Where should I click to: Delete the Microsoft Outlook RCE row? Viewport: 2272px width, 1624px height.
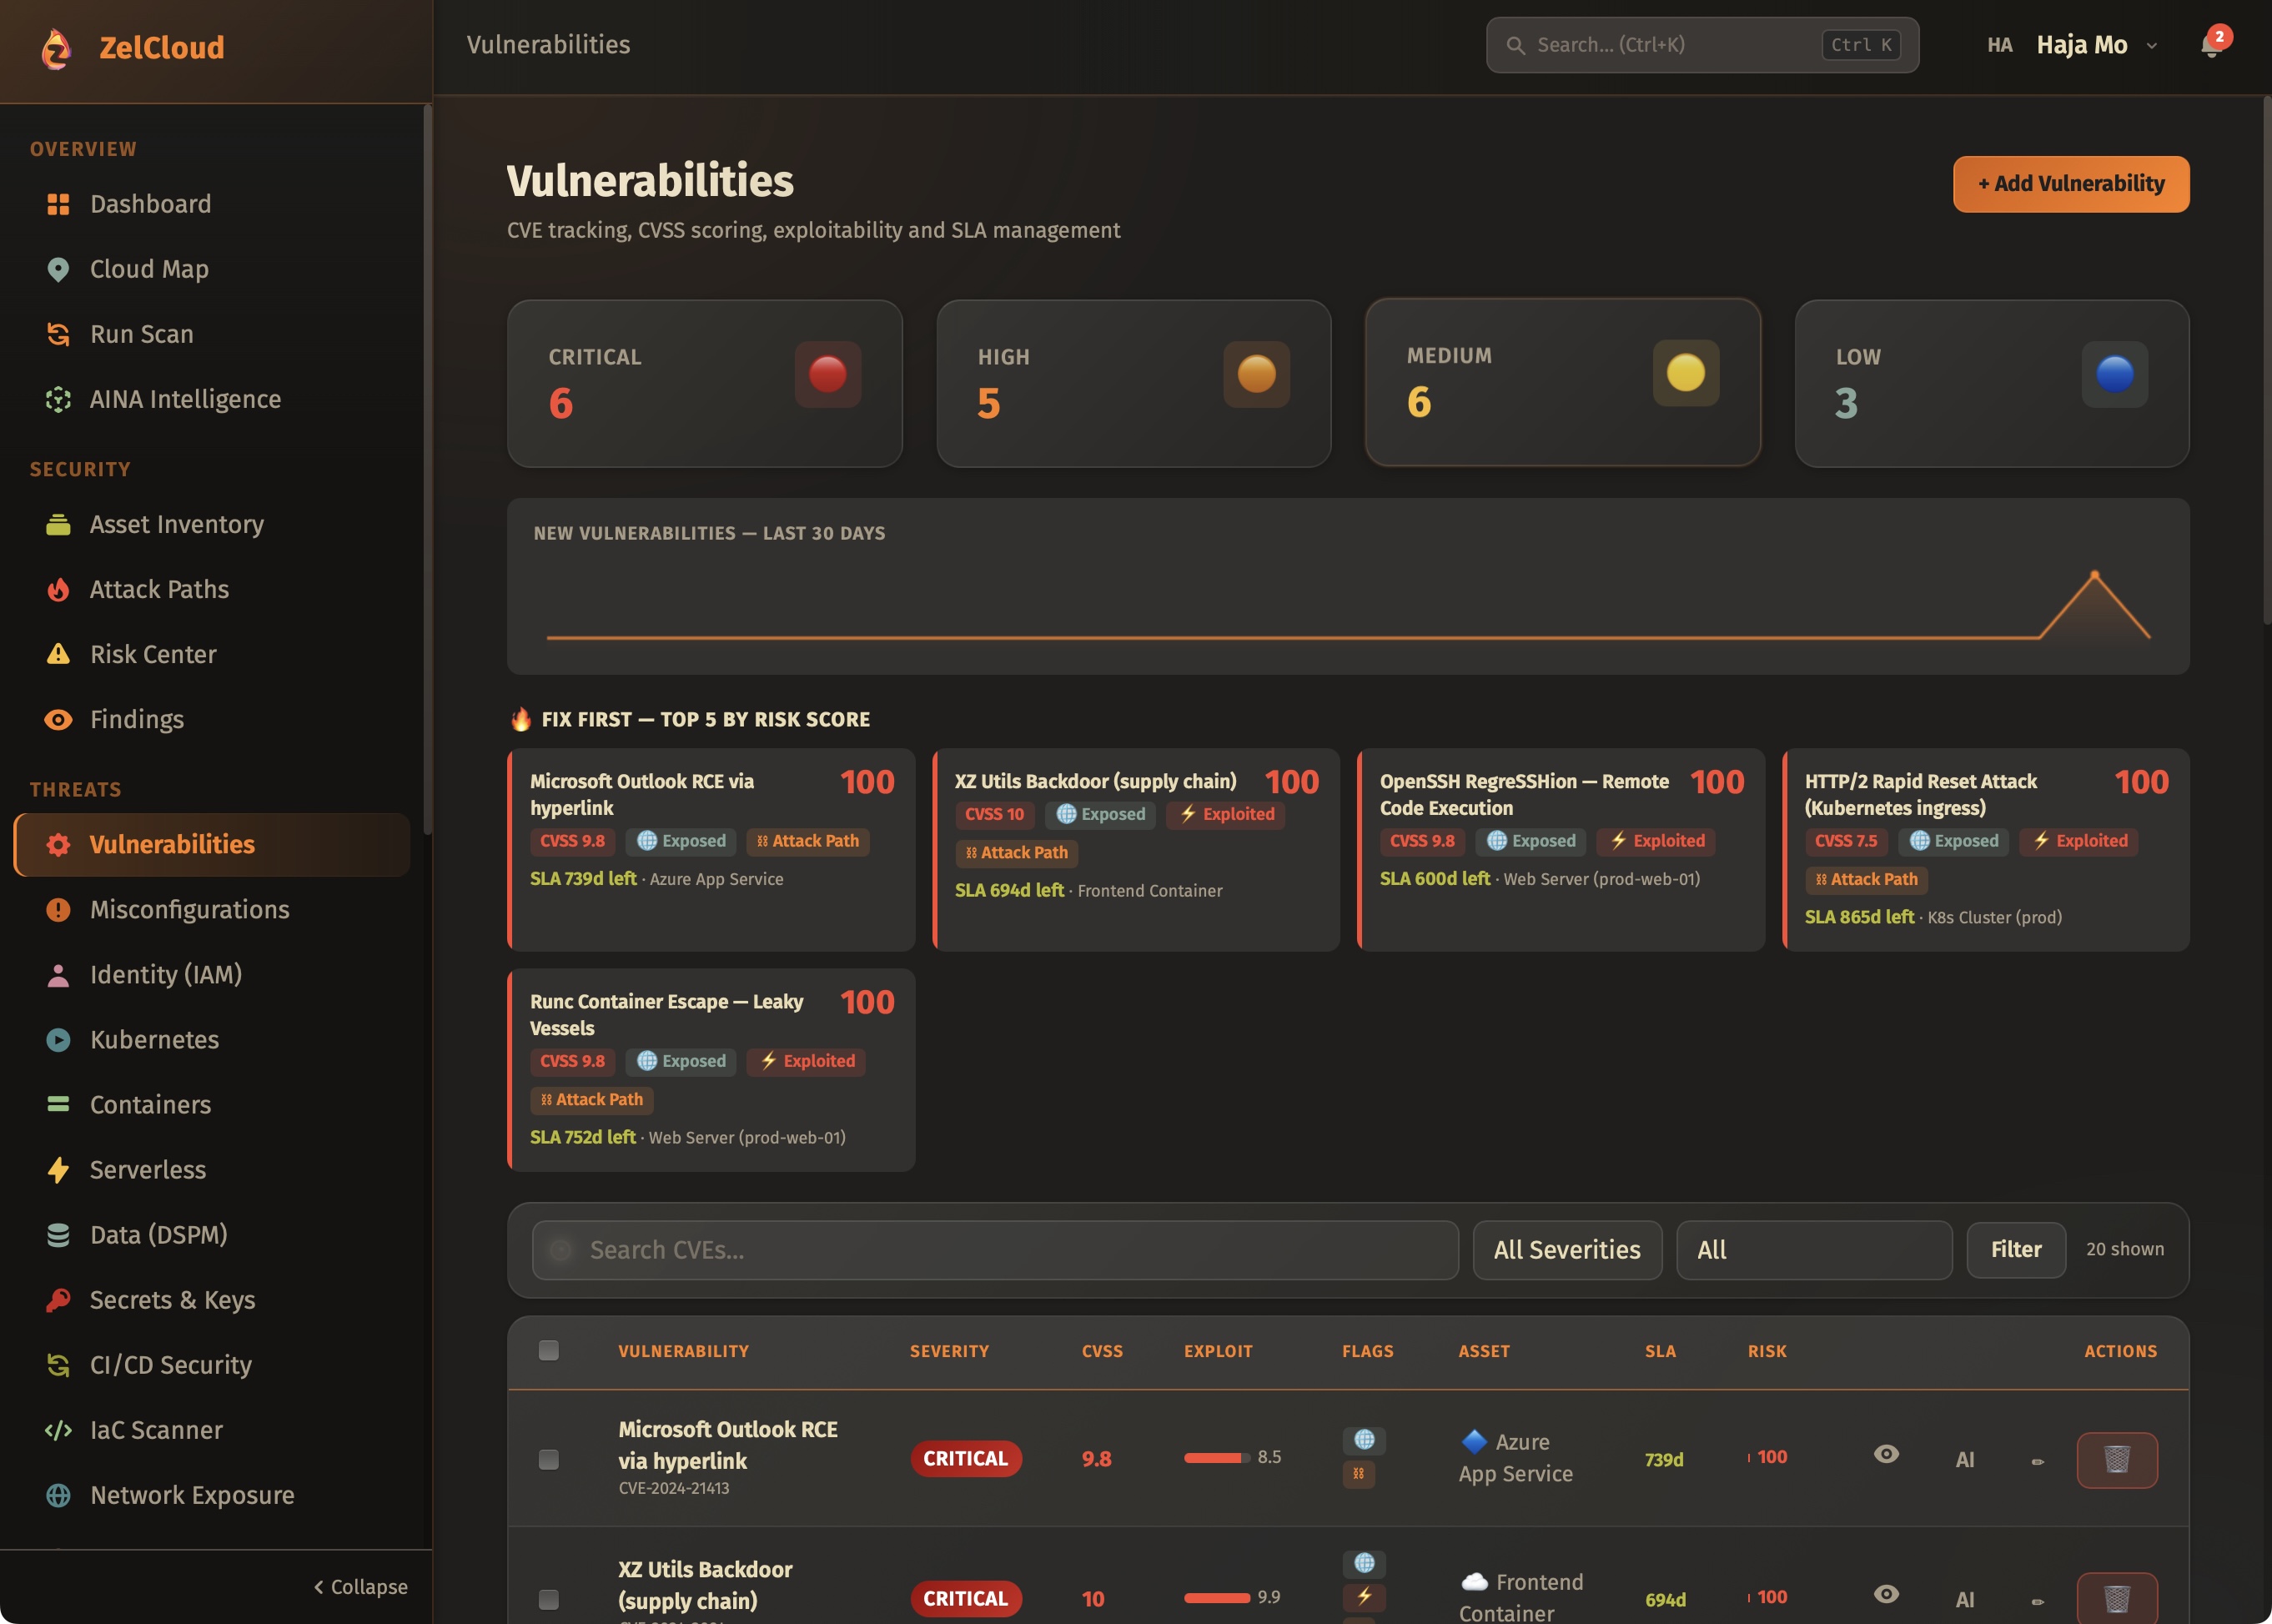(x=2116, y=1459)
